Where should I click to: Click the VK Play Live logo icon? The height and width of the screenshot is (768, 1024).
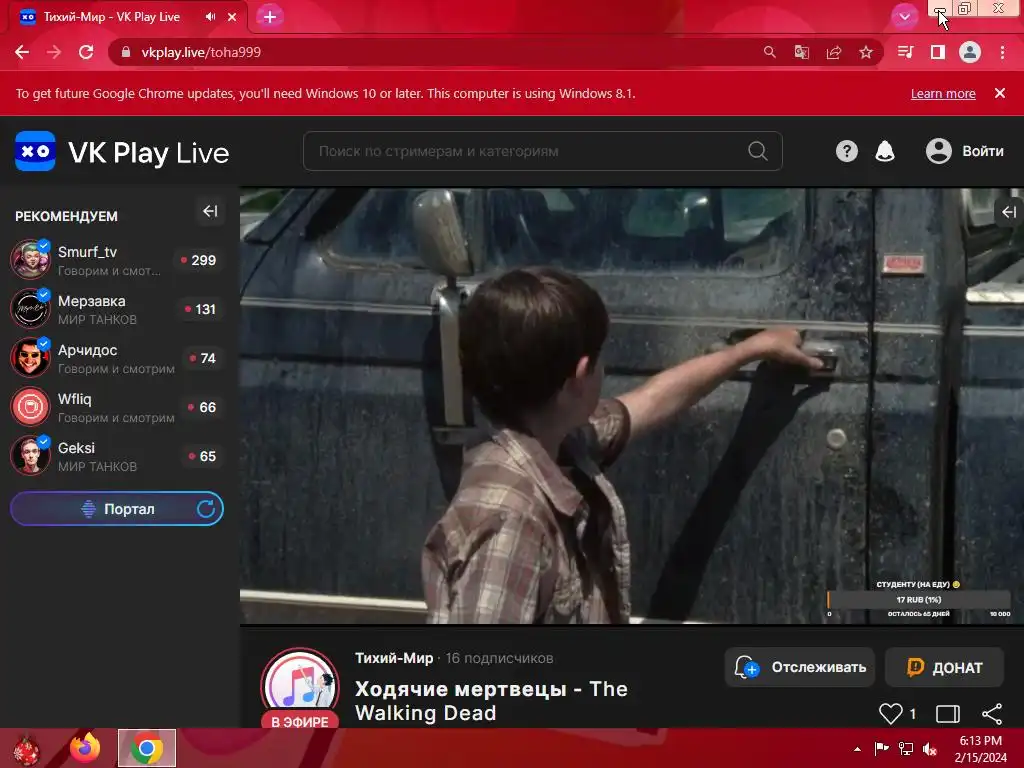35,151
